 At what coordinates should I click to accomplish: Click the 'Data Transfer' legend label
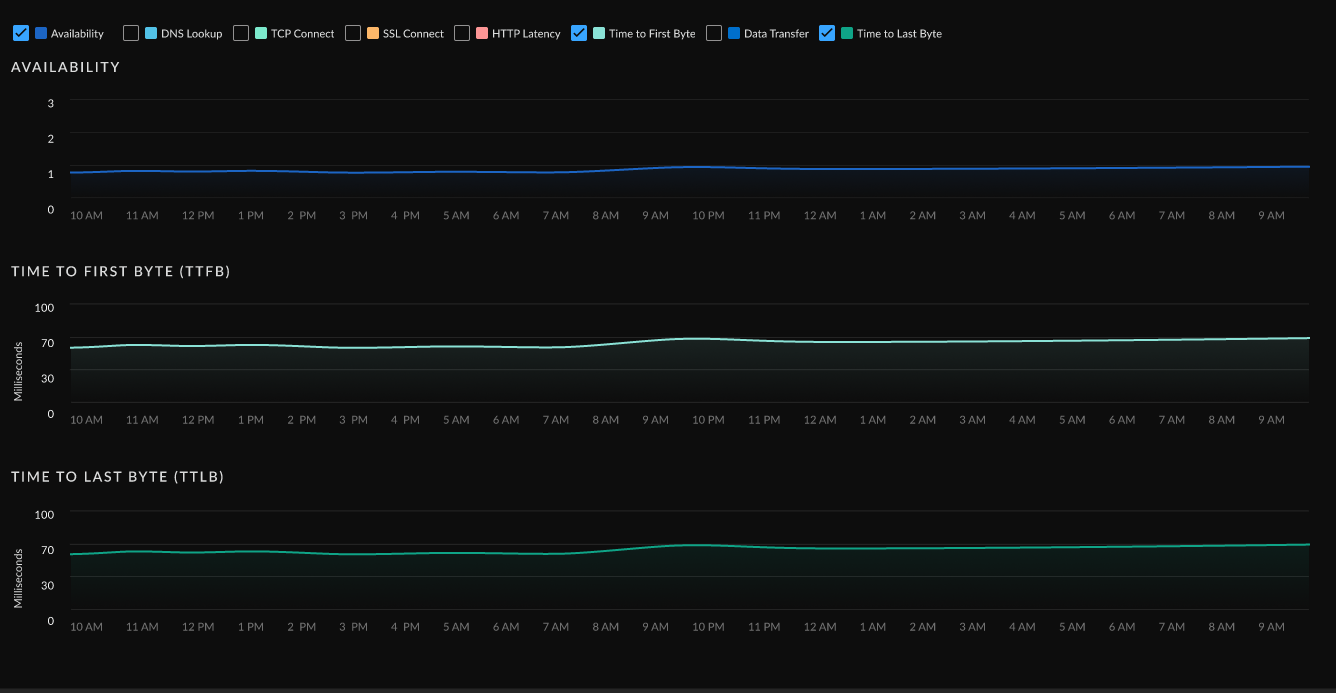(x=776, y=34)
